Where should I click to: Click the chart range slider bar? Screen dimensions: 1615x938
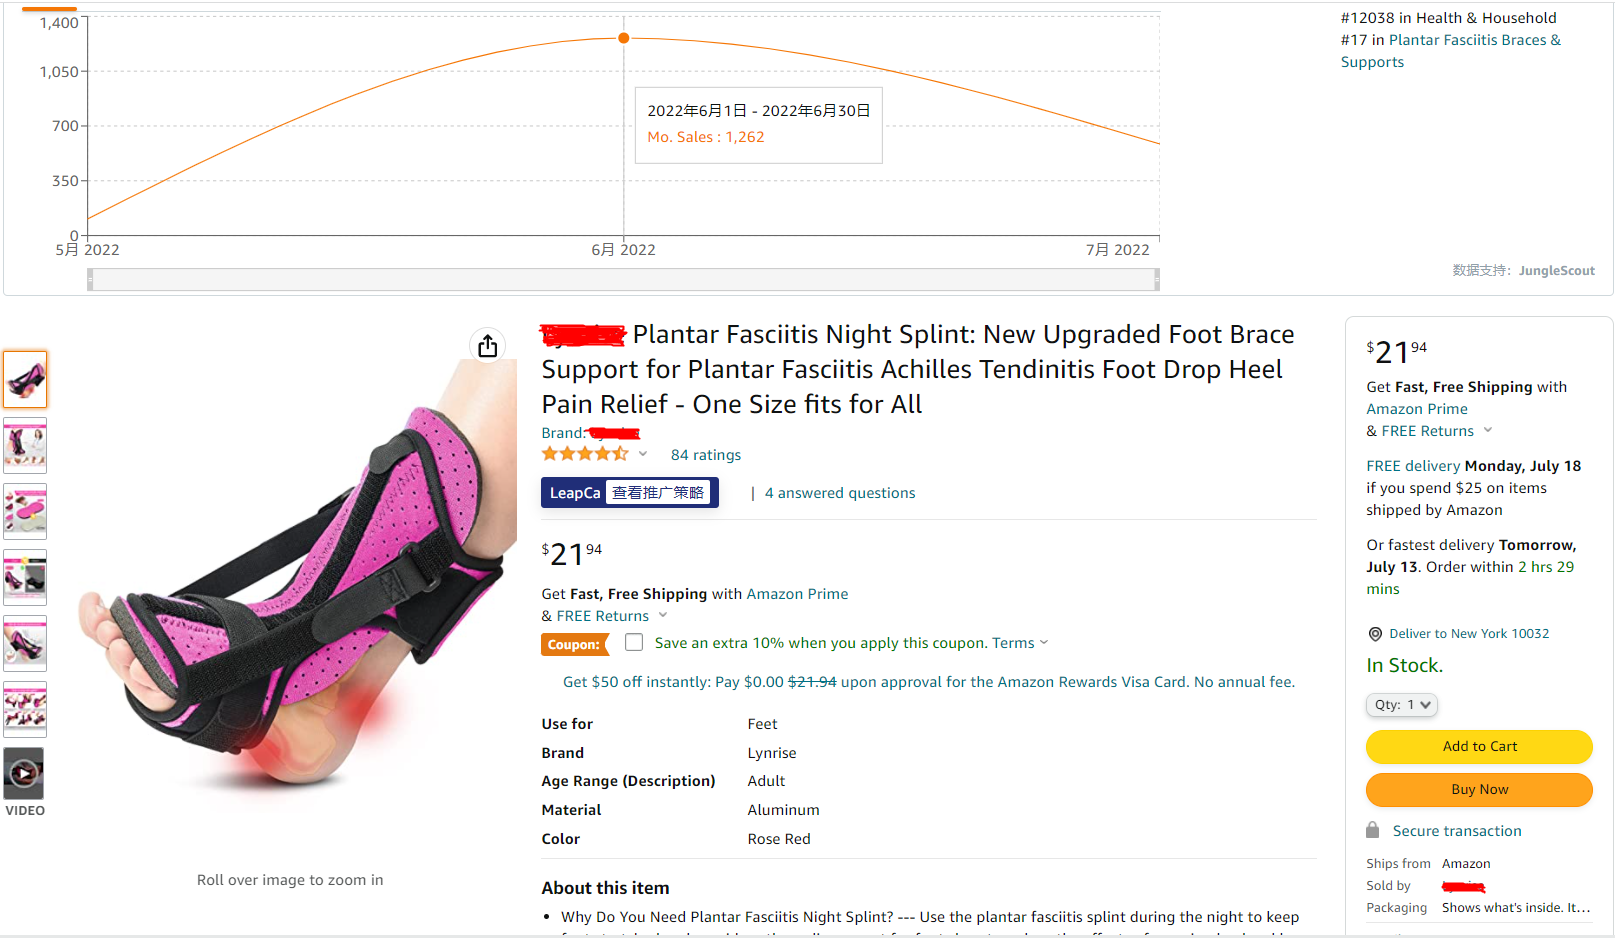click(x=623, y=280)
